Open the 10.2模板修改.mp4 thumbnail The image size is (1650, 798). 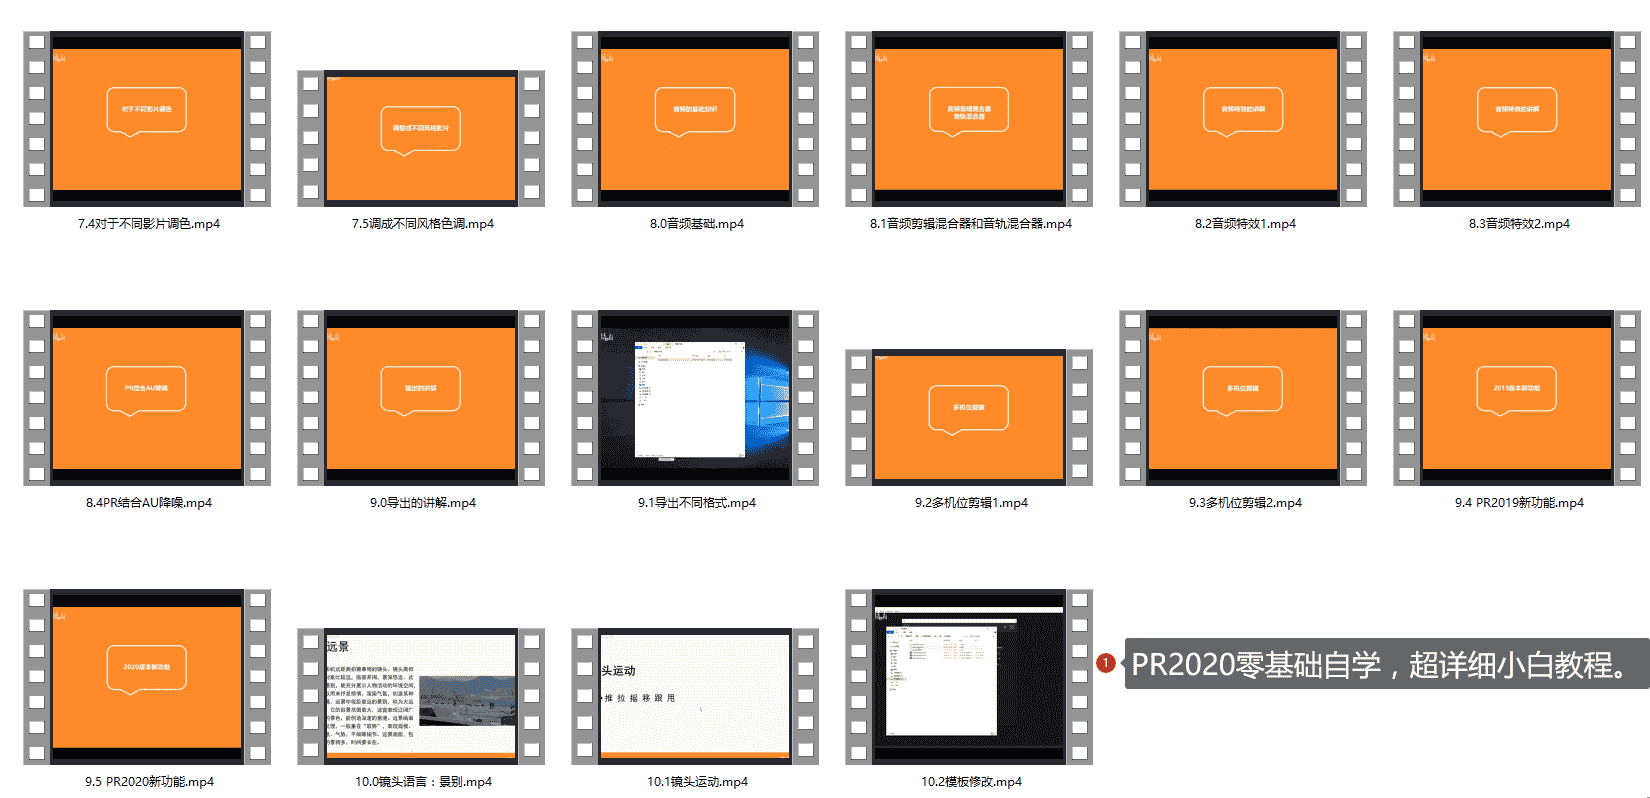tap(969, 677)
